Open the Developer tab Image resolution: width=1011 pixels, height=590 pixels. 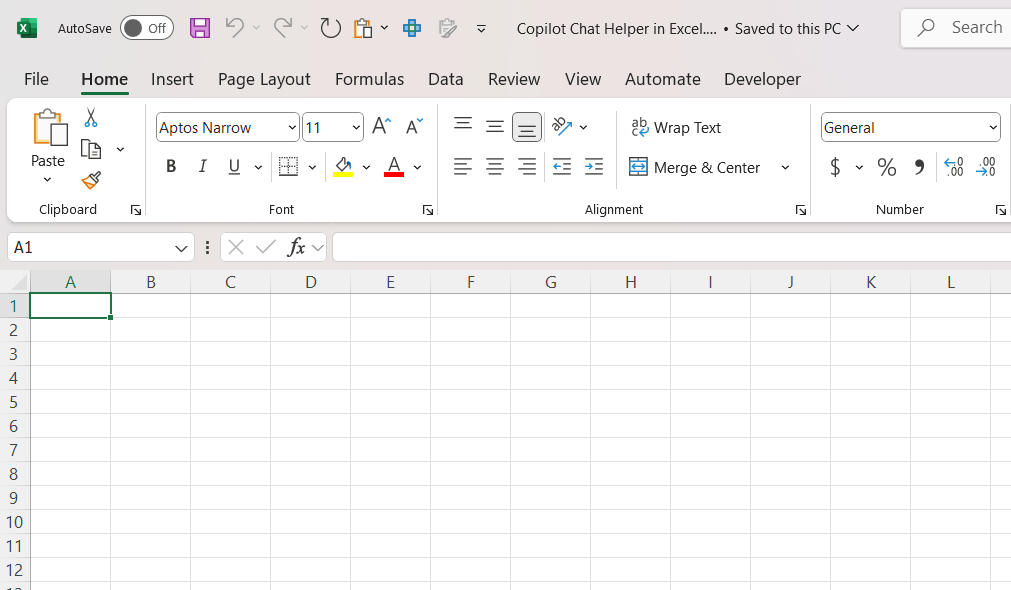point(762,79)
